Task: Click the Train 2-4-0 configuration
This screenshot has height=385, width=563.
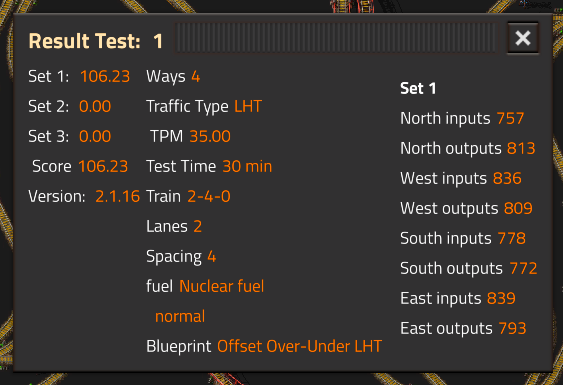Action: coord(209,196)
